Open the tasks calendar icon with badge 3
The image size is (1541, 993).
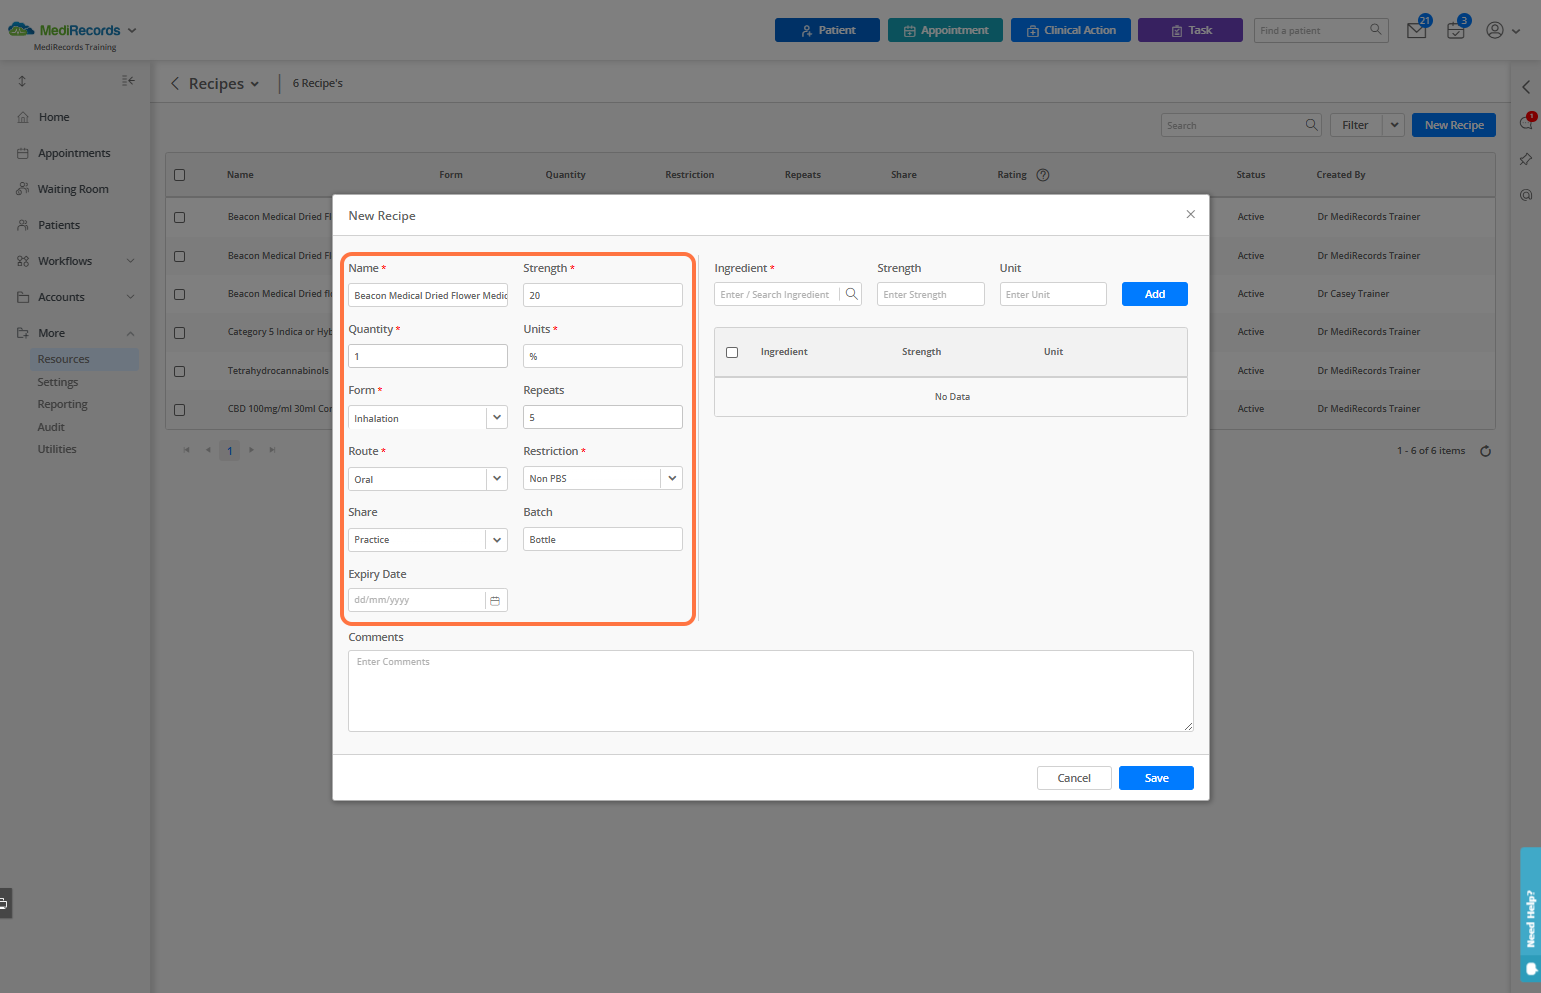[1456, 30]
